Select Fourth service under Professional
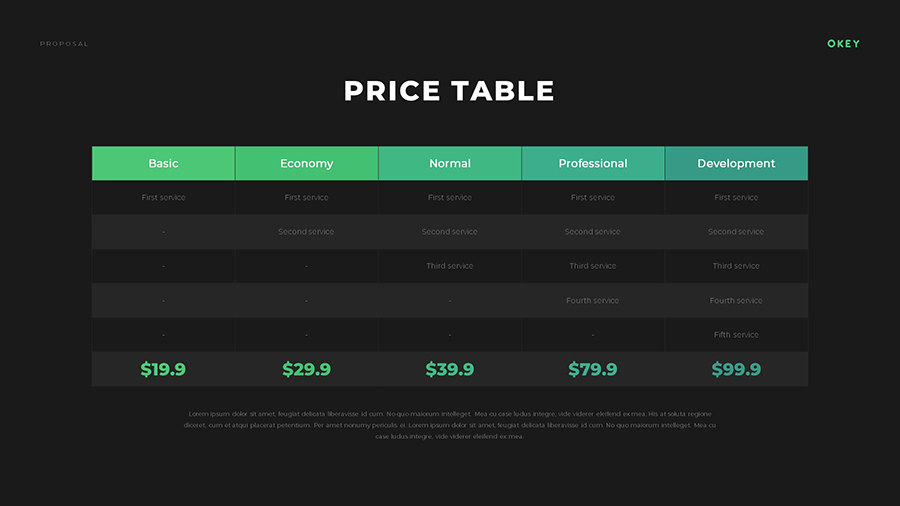900x506 pixels. pyautogui.click(x=593, y=300)
